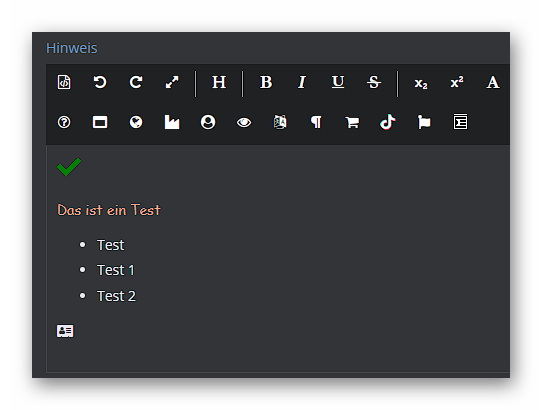Toggle bold formatting
The height and width of the screenshot is (410, 542).
click(x=266, y=82)
